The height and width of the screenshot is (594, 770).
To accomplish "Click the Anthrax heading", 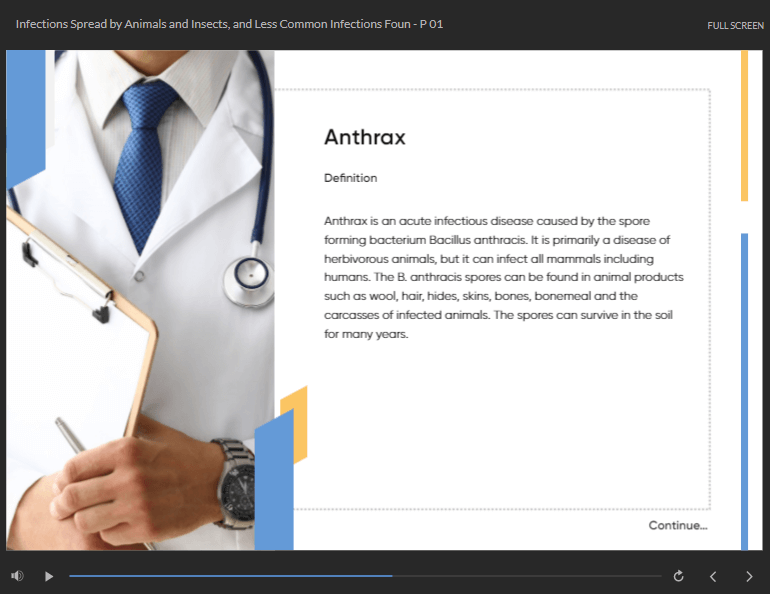I will pos(365,137).
